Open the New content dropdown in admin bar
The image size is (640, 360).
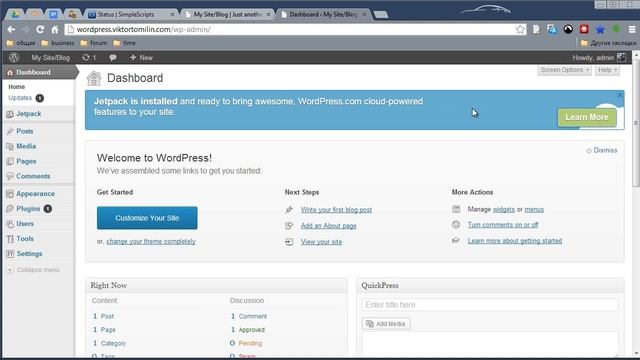click(x=141, y=58)
